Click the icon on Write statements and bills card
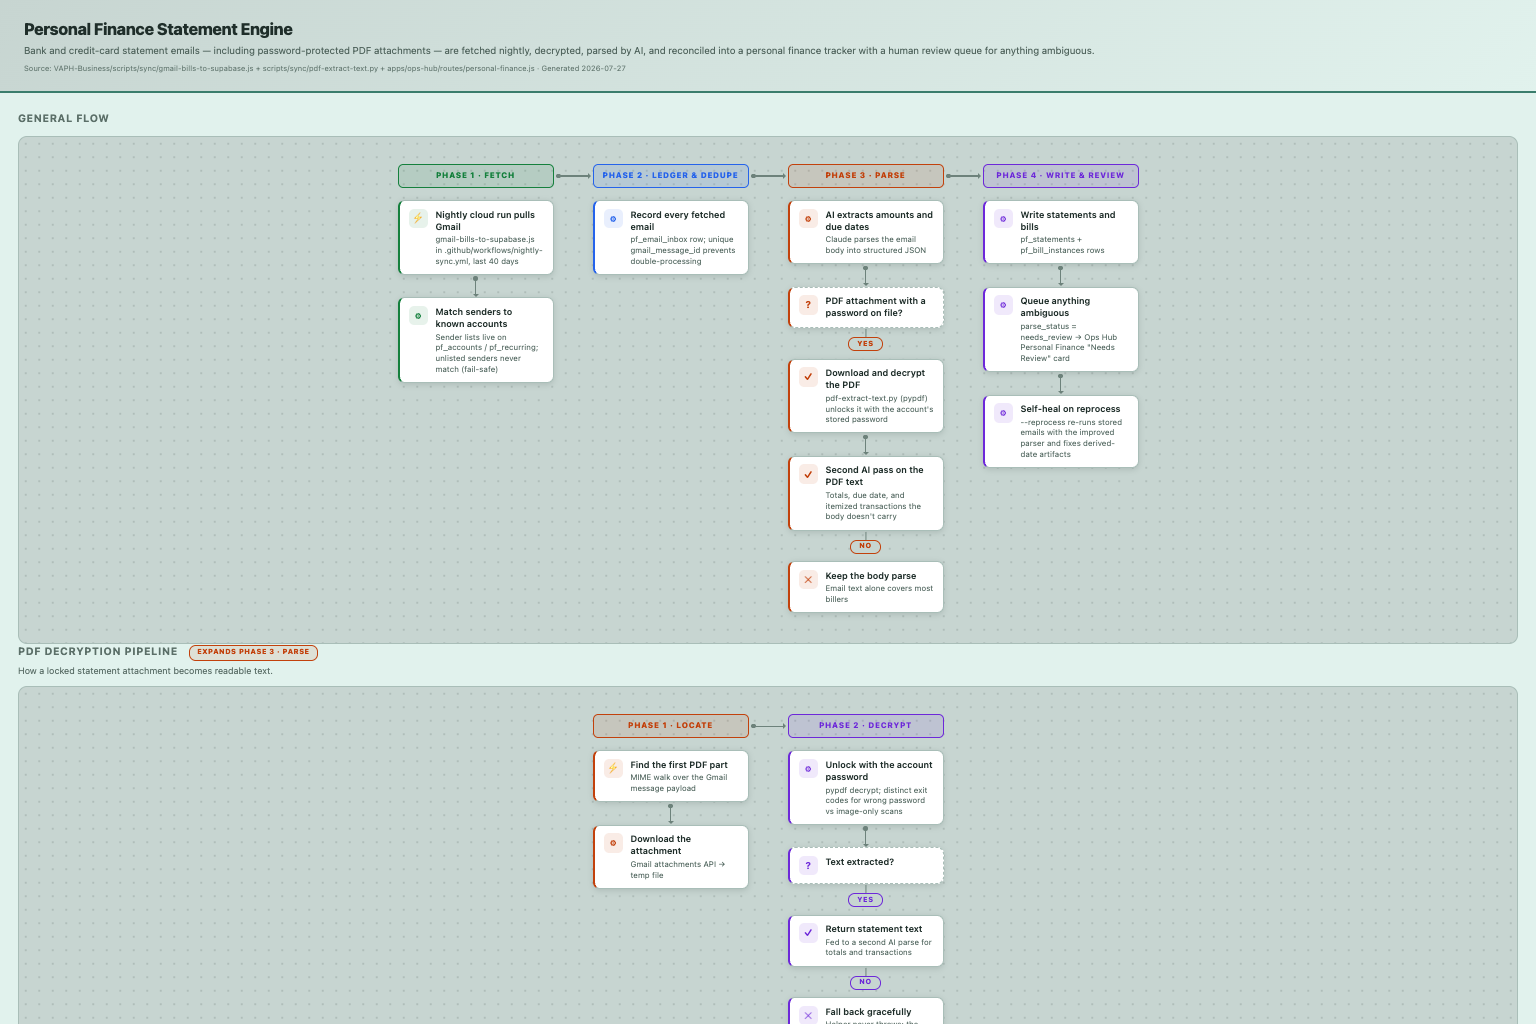The image size is (1536, 1024). 1003,218
